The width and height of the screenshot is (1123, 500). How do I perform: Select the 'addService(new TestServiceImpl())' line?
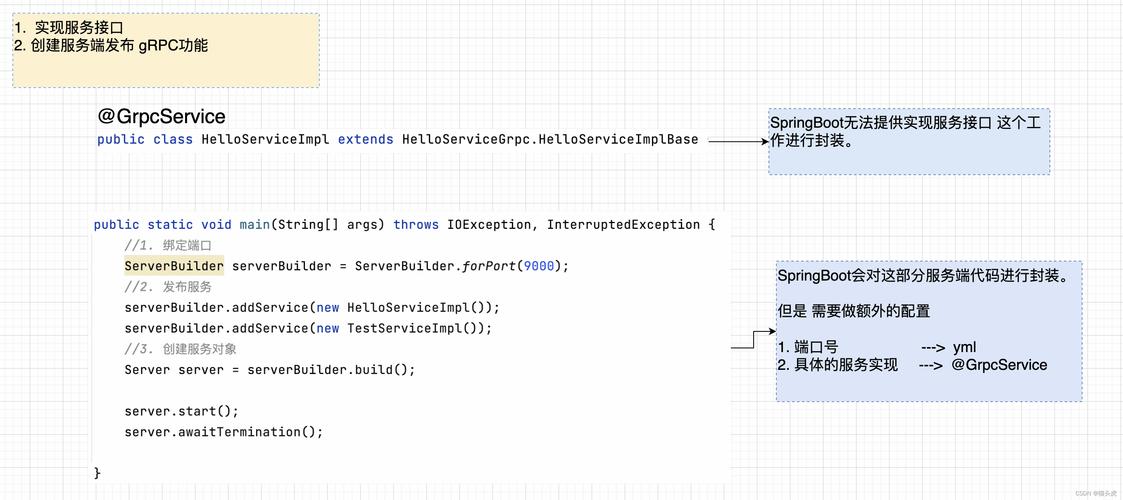[x=309, y=328]
